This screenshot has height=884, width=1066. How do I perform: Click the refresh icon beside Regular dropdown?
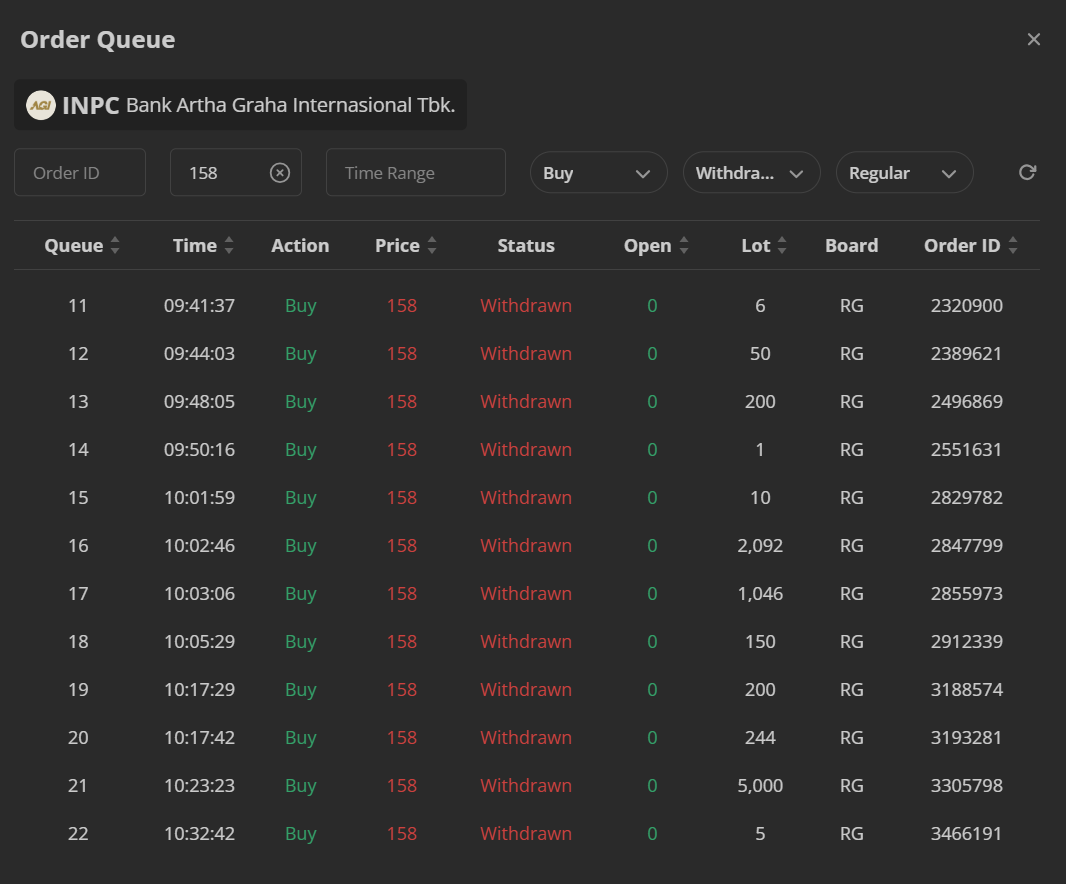1027,173
